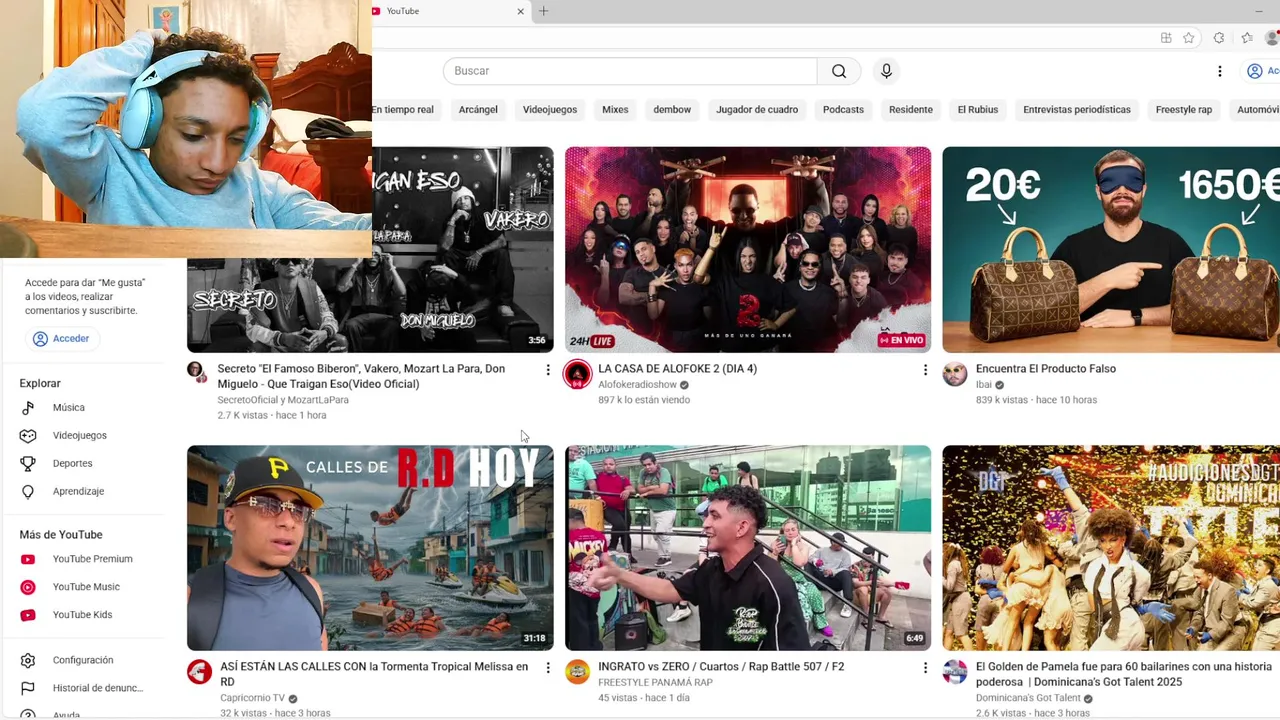Click the browser address bar
This screenshot has width=1280, height=720.
[x=760, y=38]
